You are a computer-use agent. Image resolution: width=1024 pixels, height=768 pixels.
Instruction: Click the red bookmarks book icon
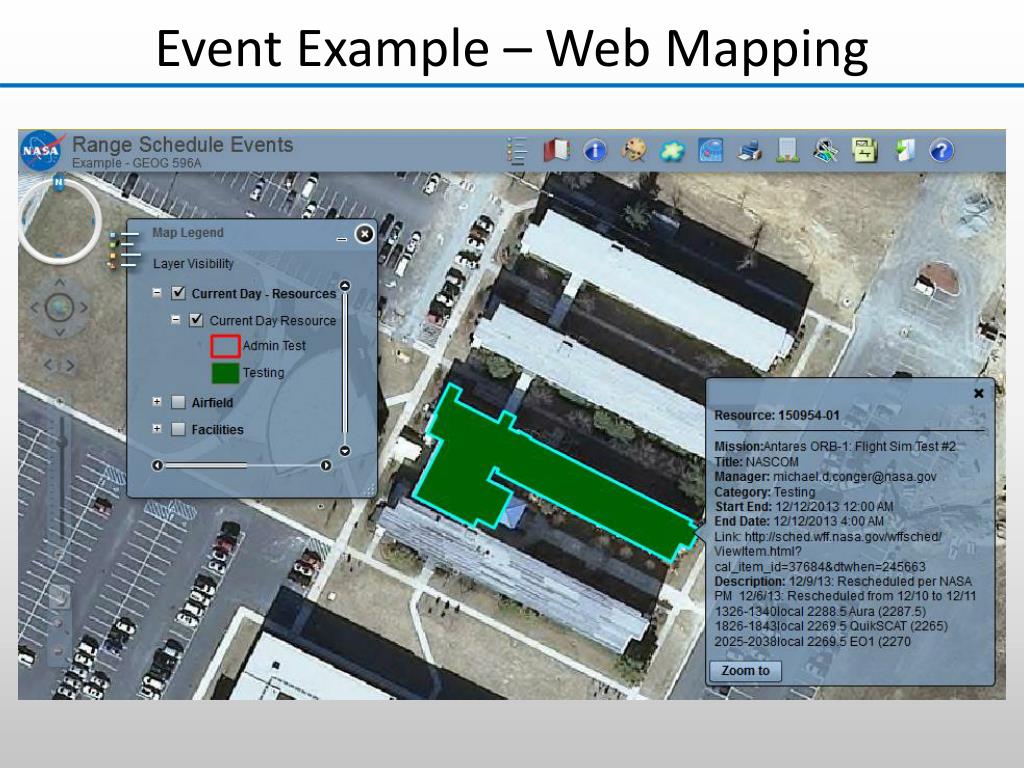coord(556,150)
